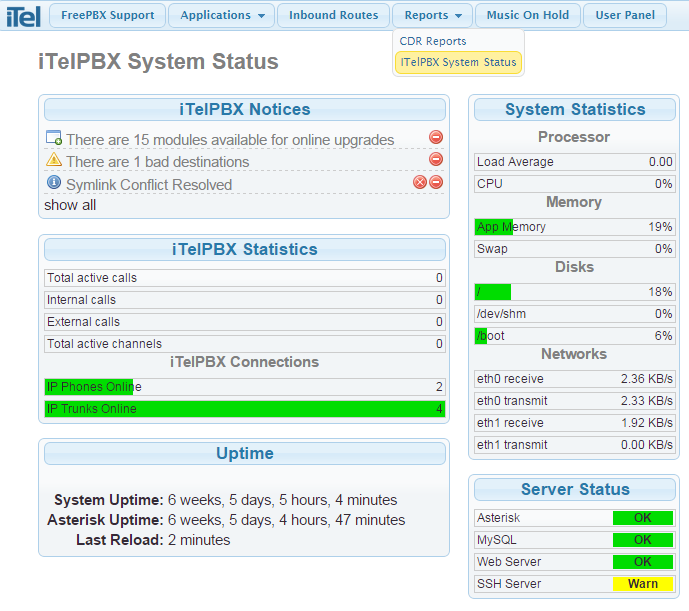Click the Swap usage row
Image resolution: width=689 pixels, height=611 pixels.
pyautogui.click(x=575, y=249)
